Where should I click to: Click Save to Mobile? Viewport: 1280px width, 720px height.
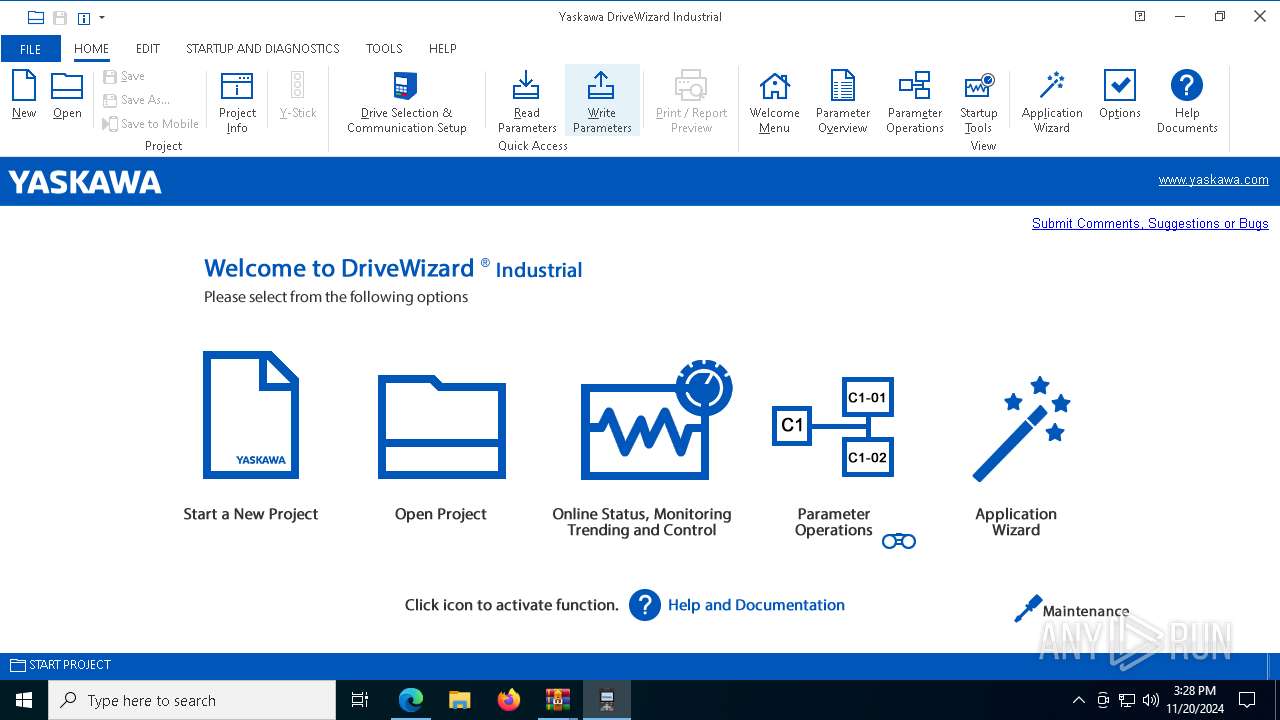[151, 124]
